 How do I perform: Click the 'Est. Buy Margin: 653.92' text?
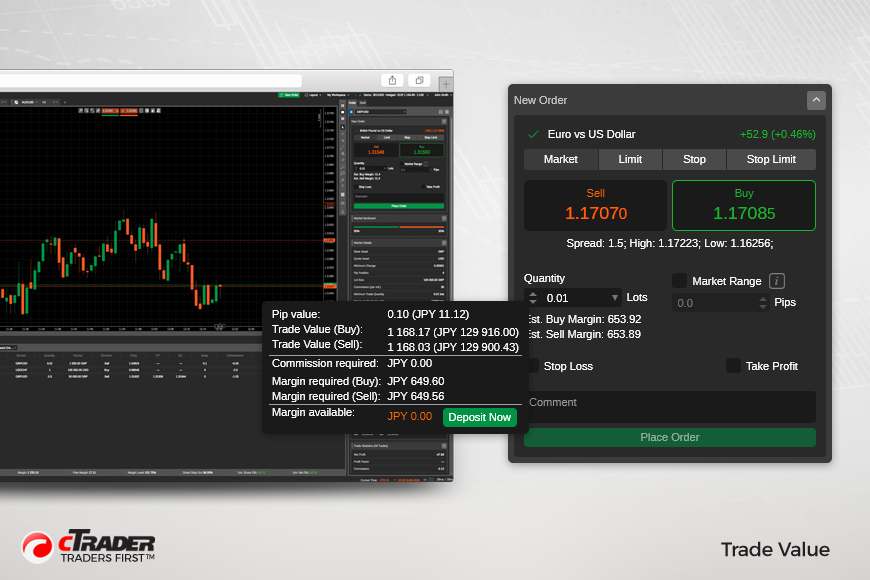click(583, 319)
